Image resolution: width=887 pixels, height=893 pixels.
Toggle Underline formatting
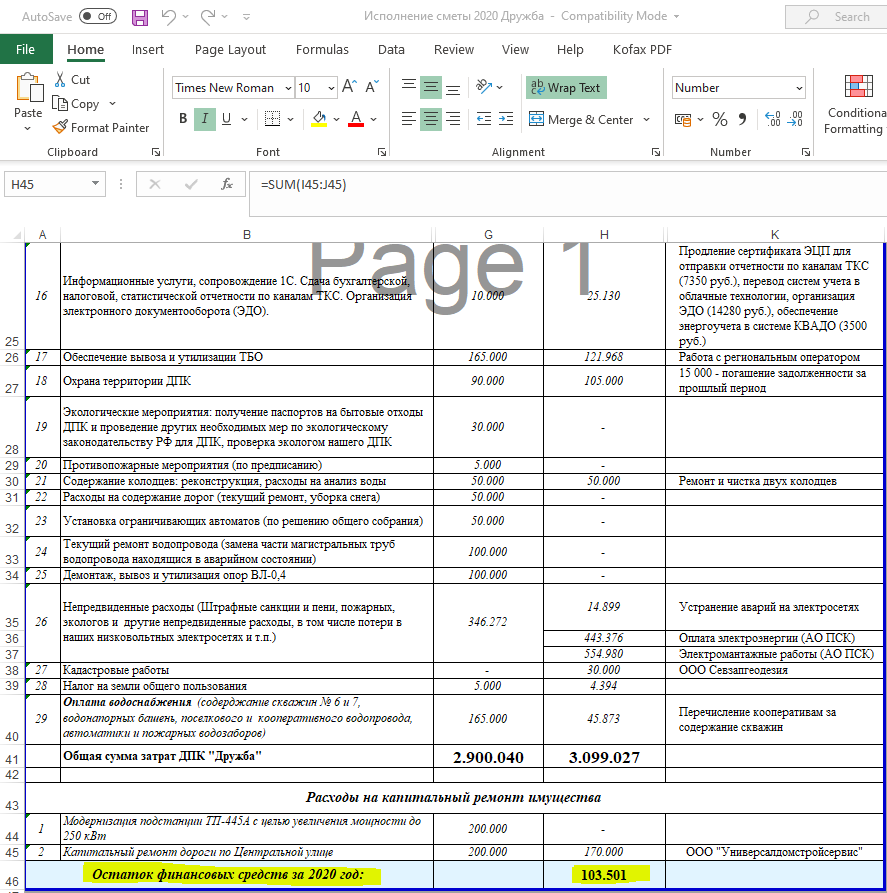coord(226,118)
